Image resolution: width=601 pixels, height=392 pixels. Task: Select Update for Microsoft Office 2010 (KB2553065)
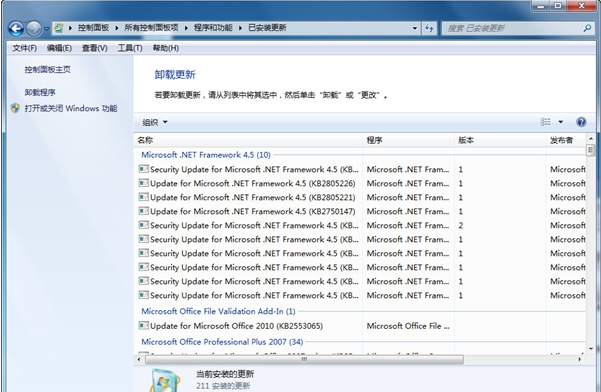pyautogui.click(x=236, y=326)
